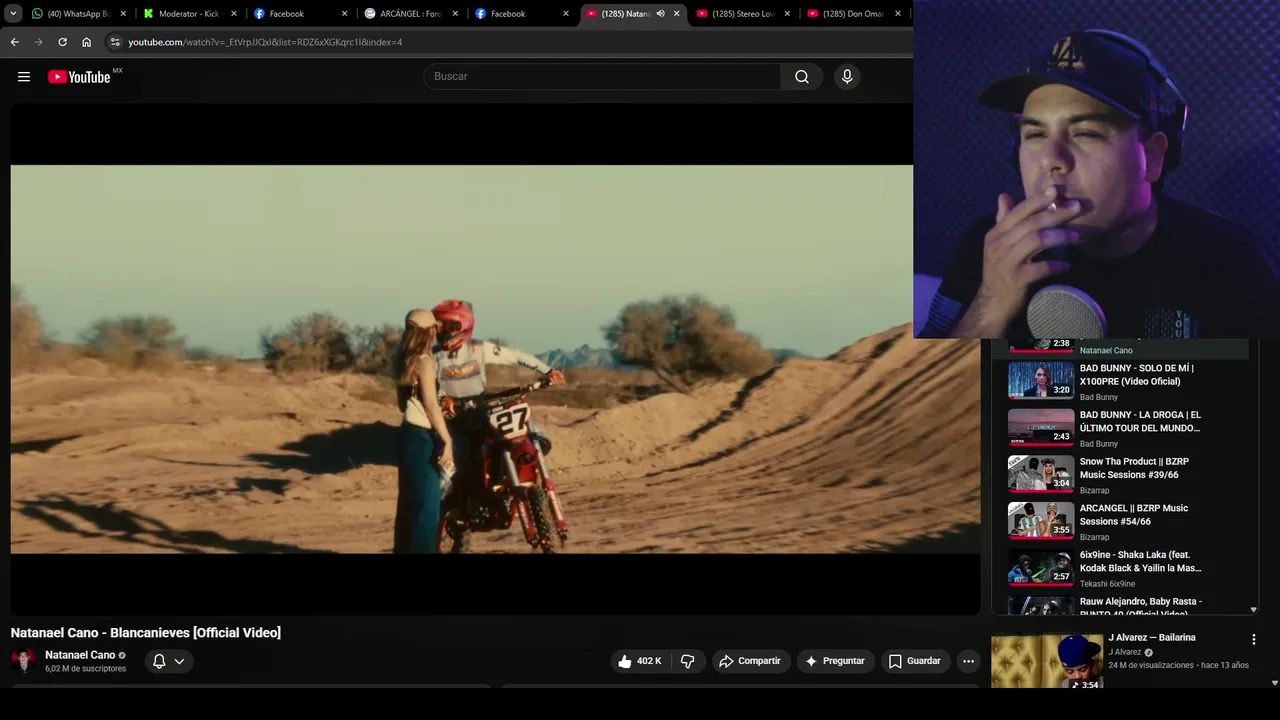The image size is (1280, 720).
Task: Dislike the Blancanieves video
Action: (x=688, y=661)
